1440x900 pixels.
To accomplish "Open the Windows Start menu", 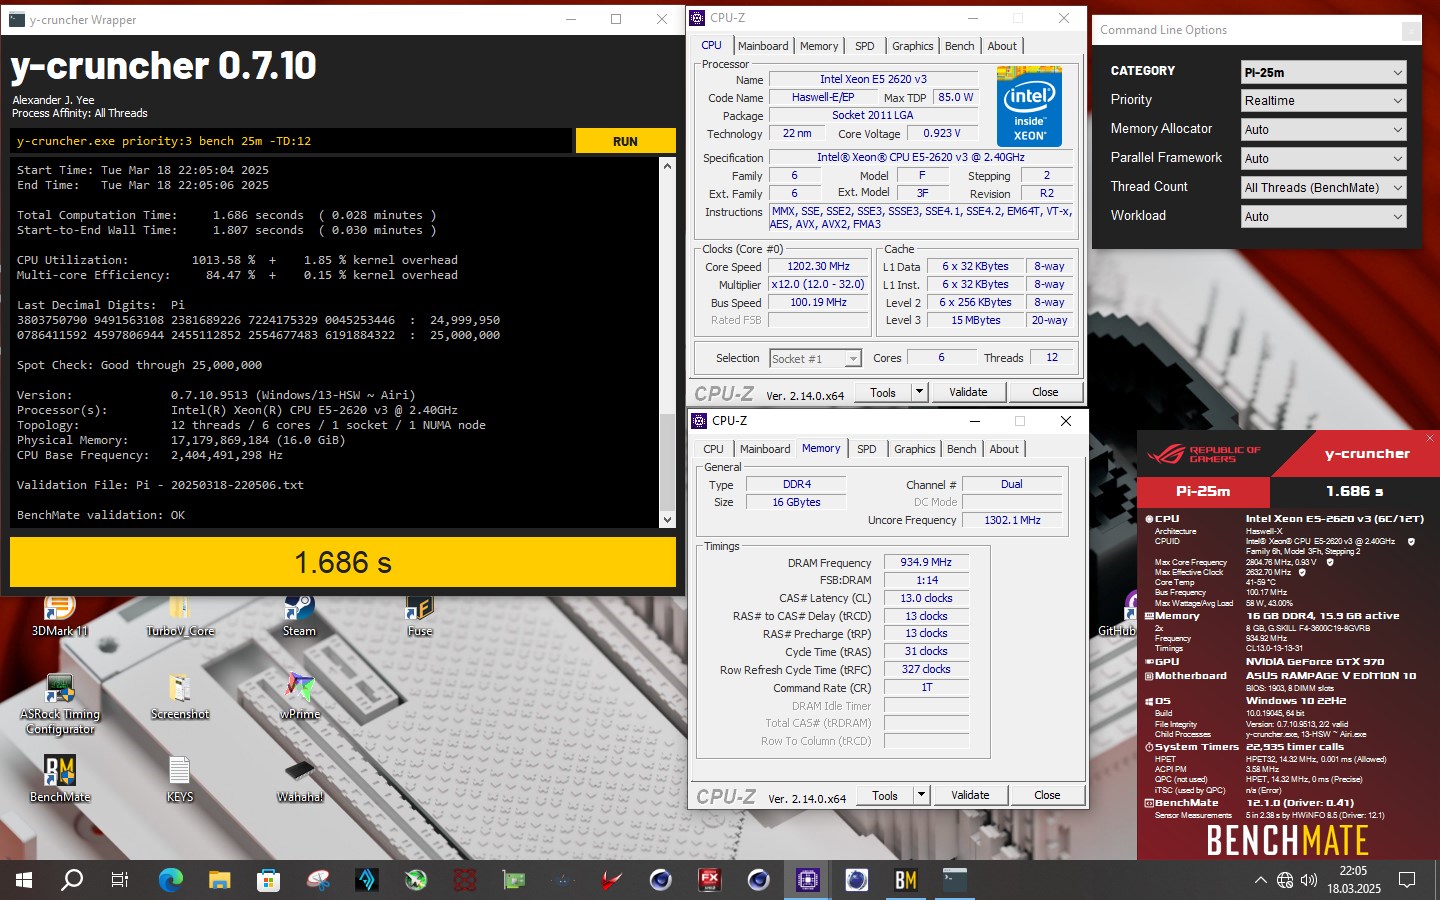I will 24,880.
